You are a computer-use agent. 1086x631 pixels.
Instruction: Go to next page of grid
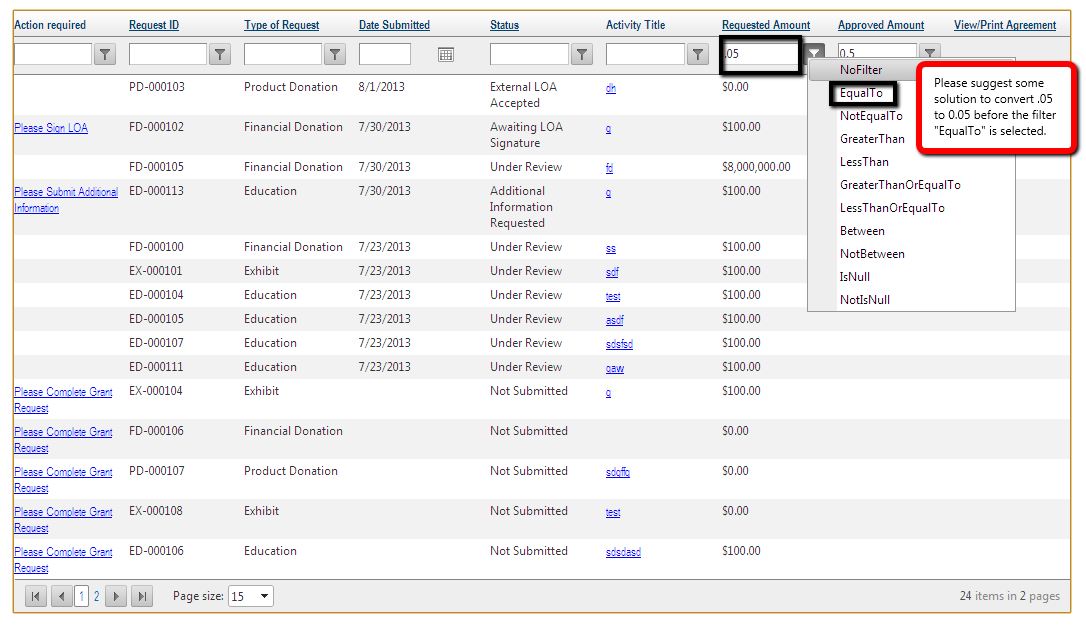[116, 596]
